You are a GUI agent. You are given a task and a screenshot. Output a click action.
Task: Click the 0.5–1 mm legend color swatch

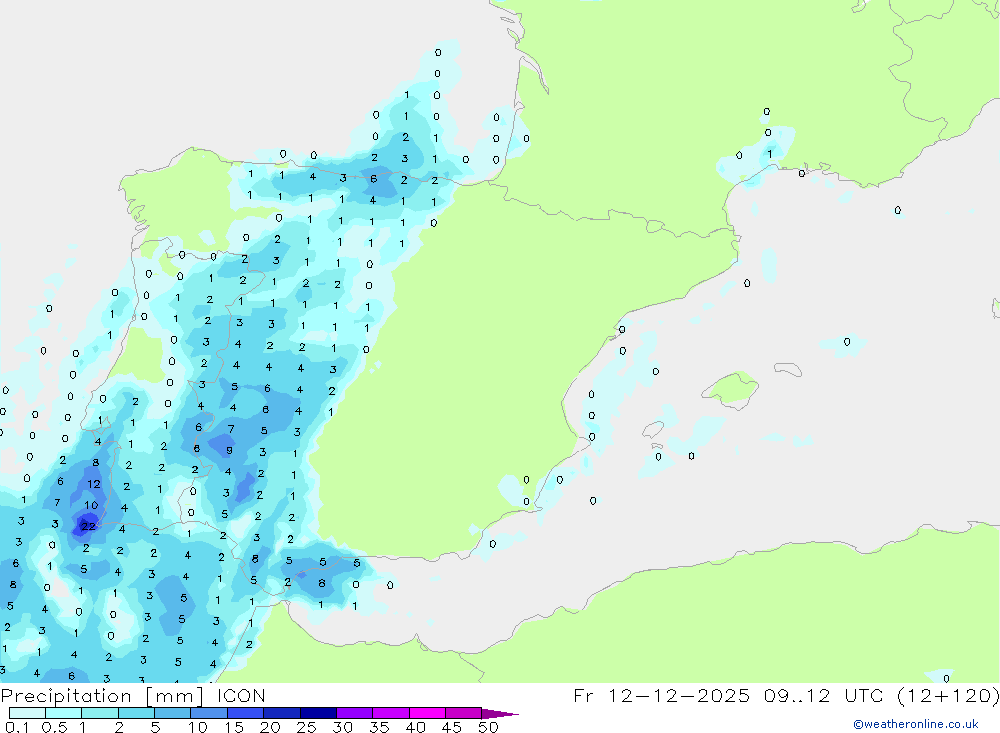click(x=64, y=713)
